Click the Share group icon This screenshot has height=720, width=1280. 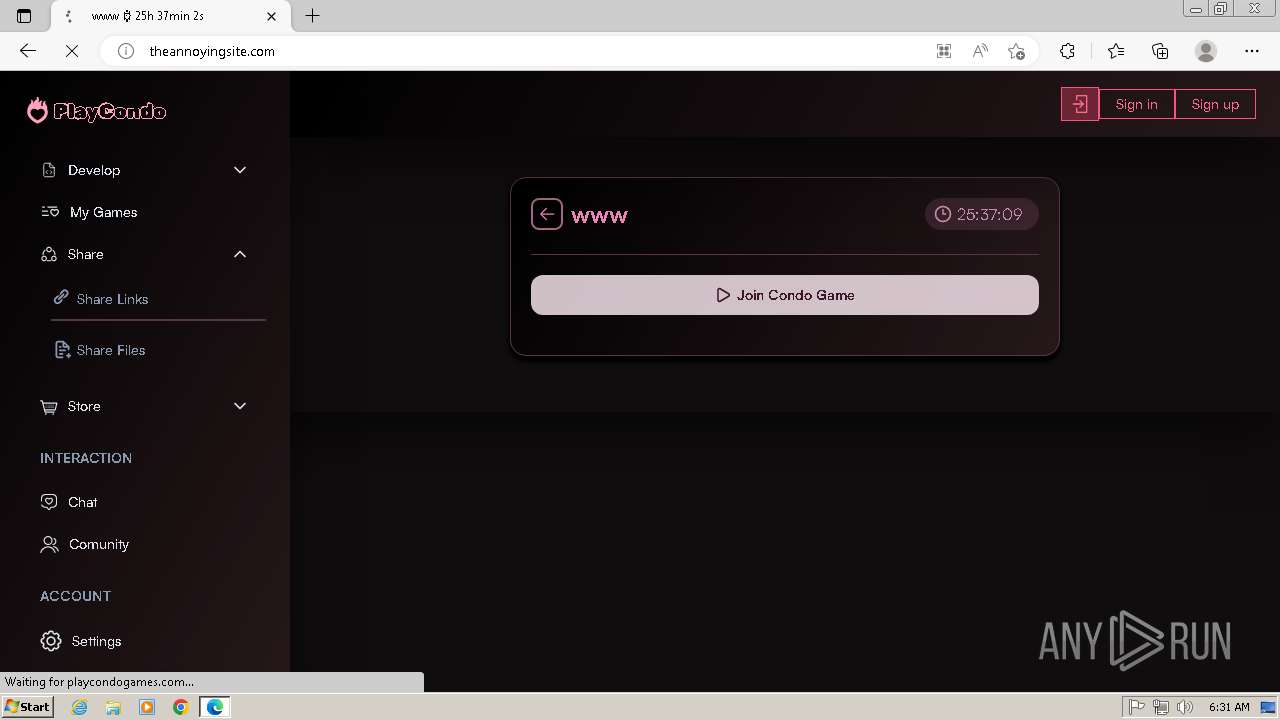pyautogui.click(x=49, y=254)
